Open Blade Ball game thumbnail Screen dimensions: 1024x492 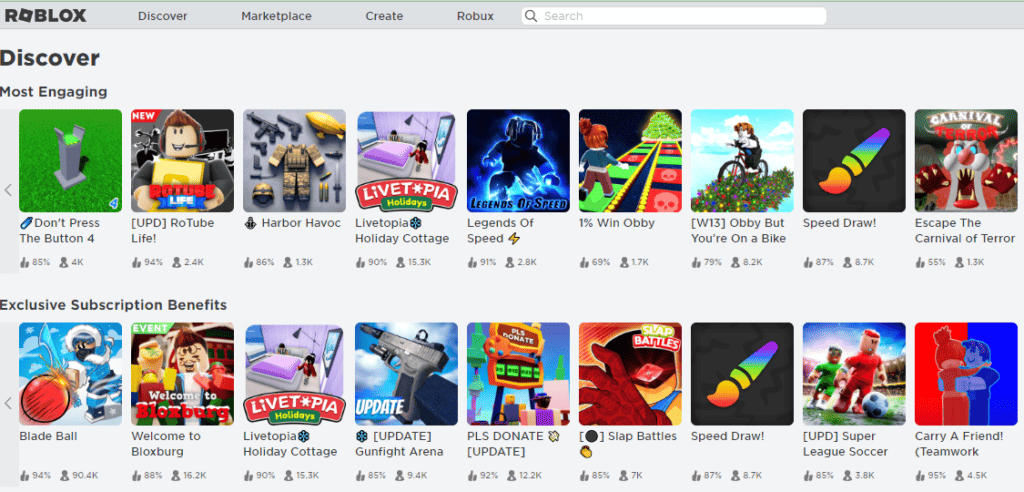click(x=71, y=374)
